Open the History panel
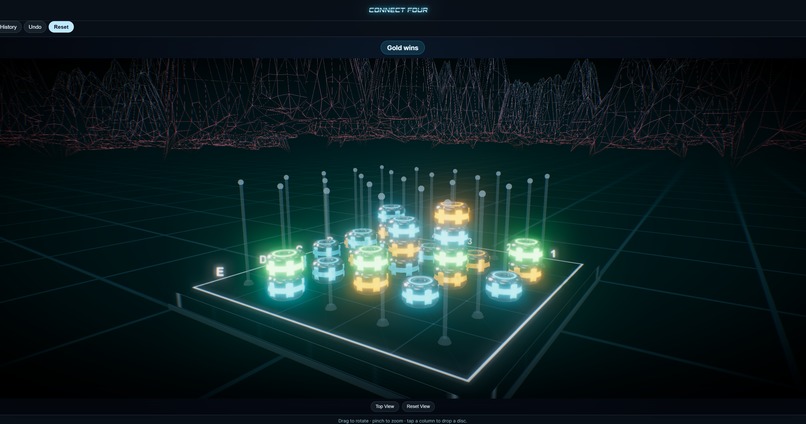Screen dimensions: 806x424 (x=9, y=27)
